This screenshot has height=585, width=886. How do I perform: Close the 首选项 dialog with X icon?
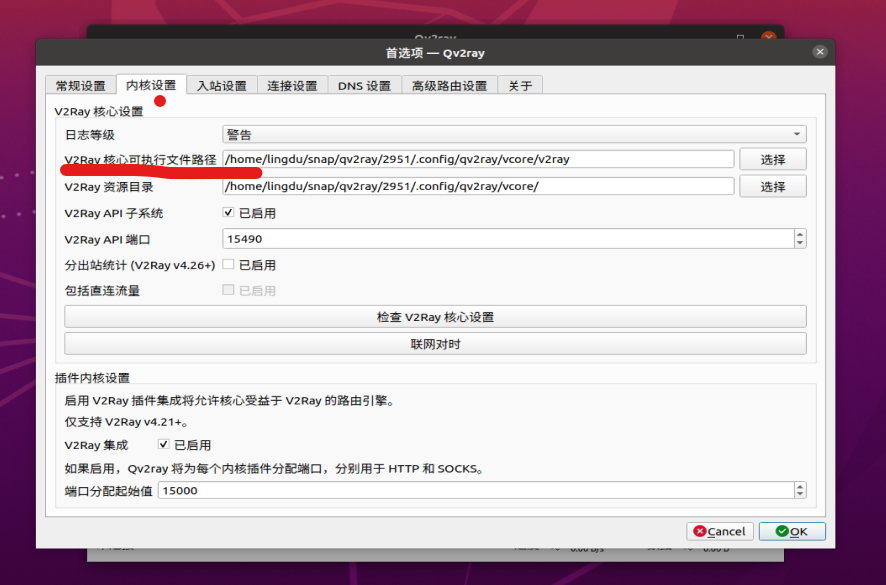pos(820,52)
